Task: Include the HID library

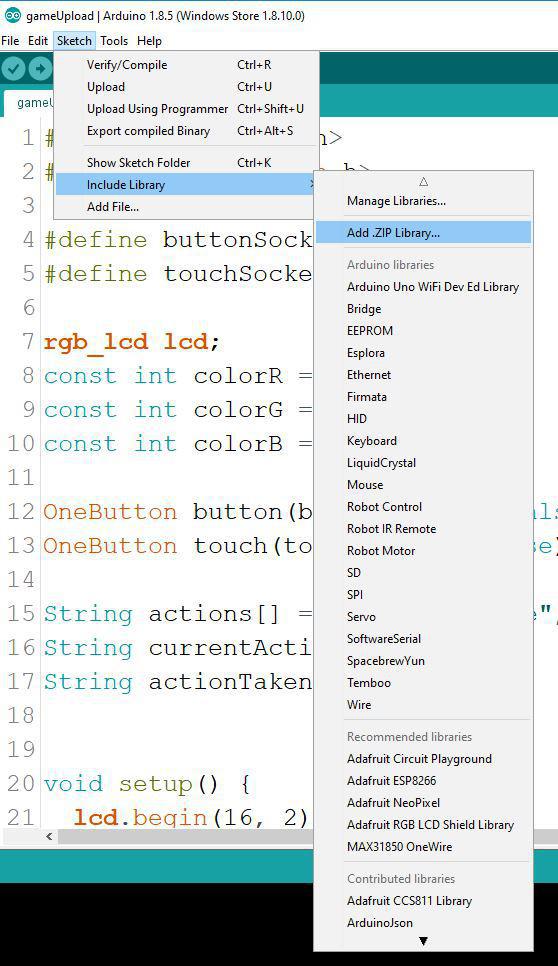Action: (423, 419)
